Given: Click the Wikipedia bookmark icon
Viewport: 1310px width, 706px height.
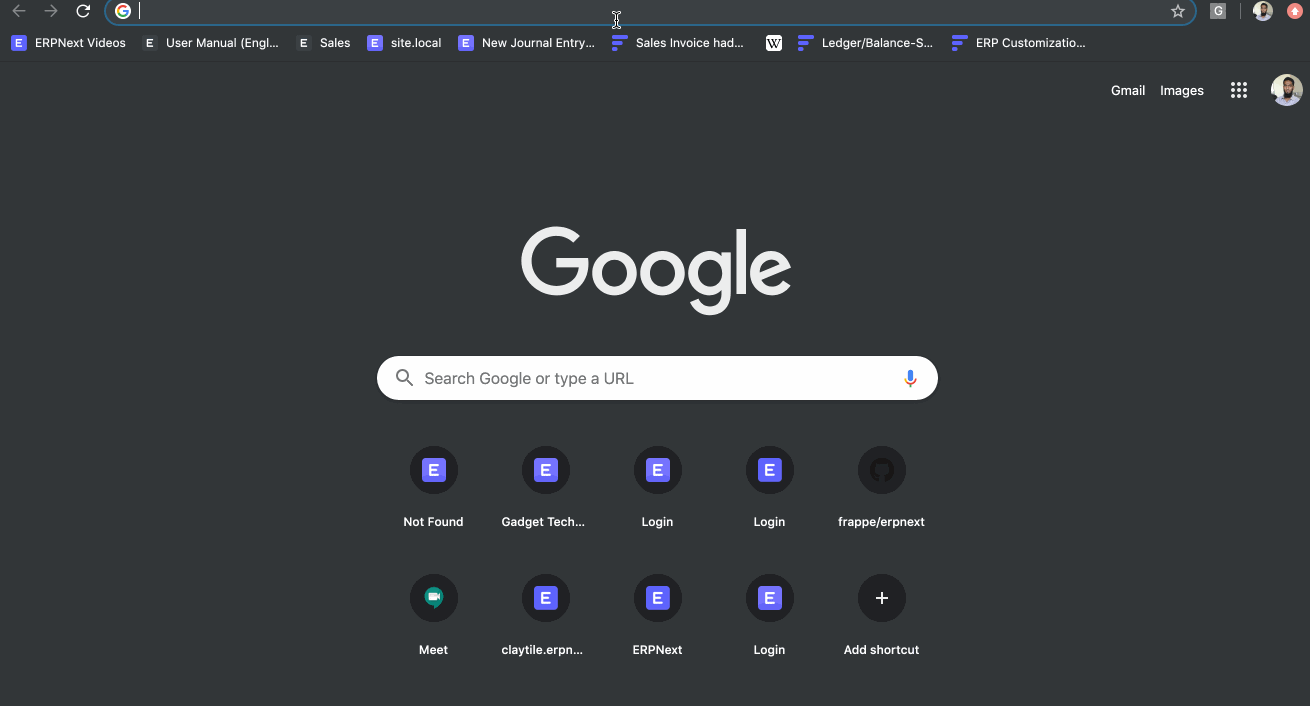Looking at the screenshot, I should 774,43.
